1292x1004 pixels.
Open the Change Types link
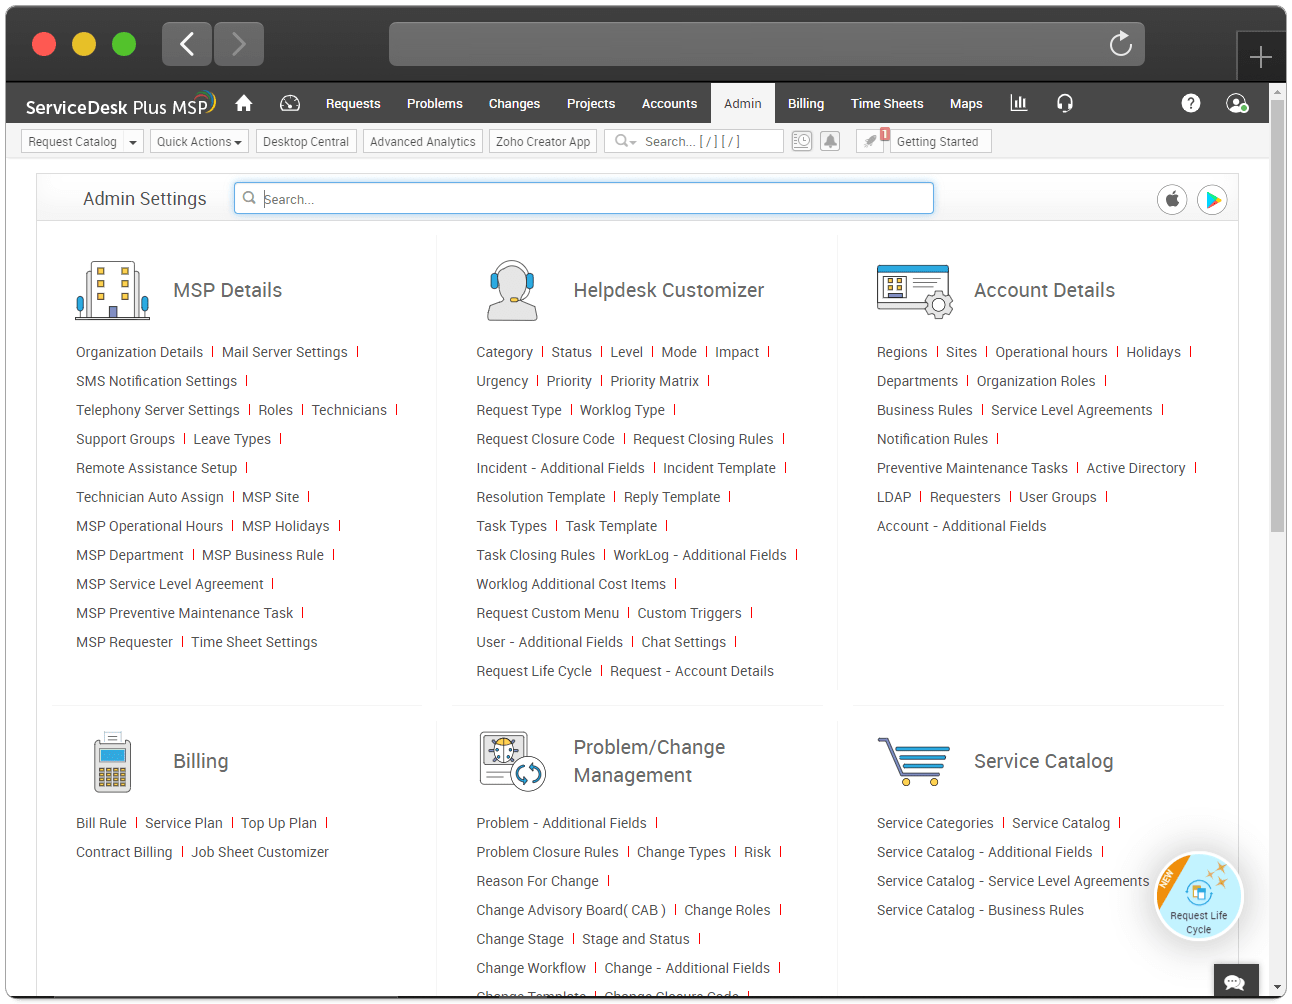tap(681, 852)
